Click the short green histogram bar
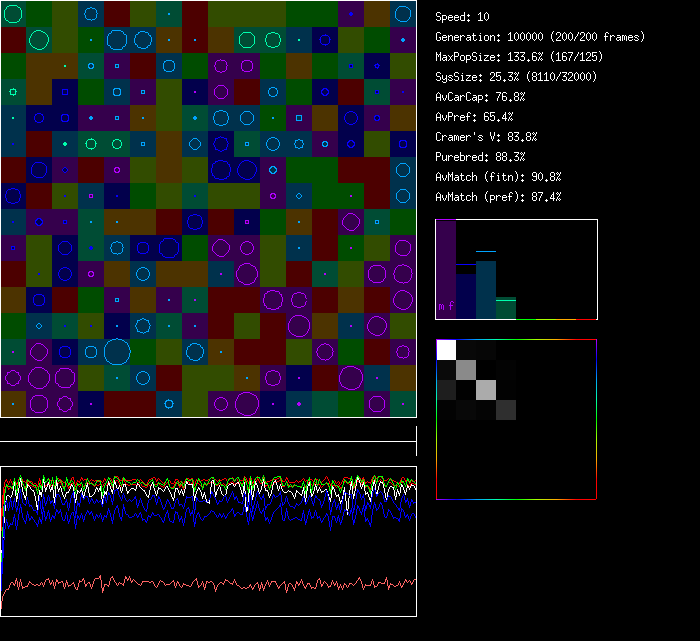Image resolution: width=700 pixels, height=641 pixels. (506, 308)
